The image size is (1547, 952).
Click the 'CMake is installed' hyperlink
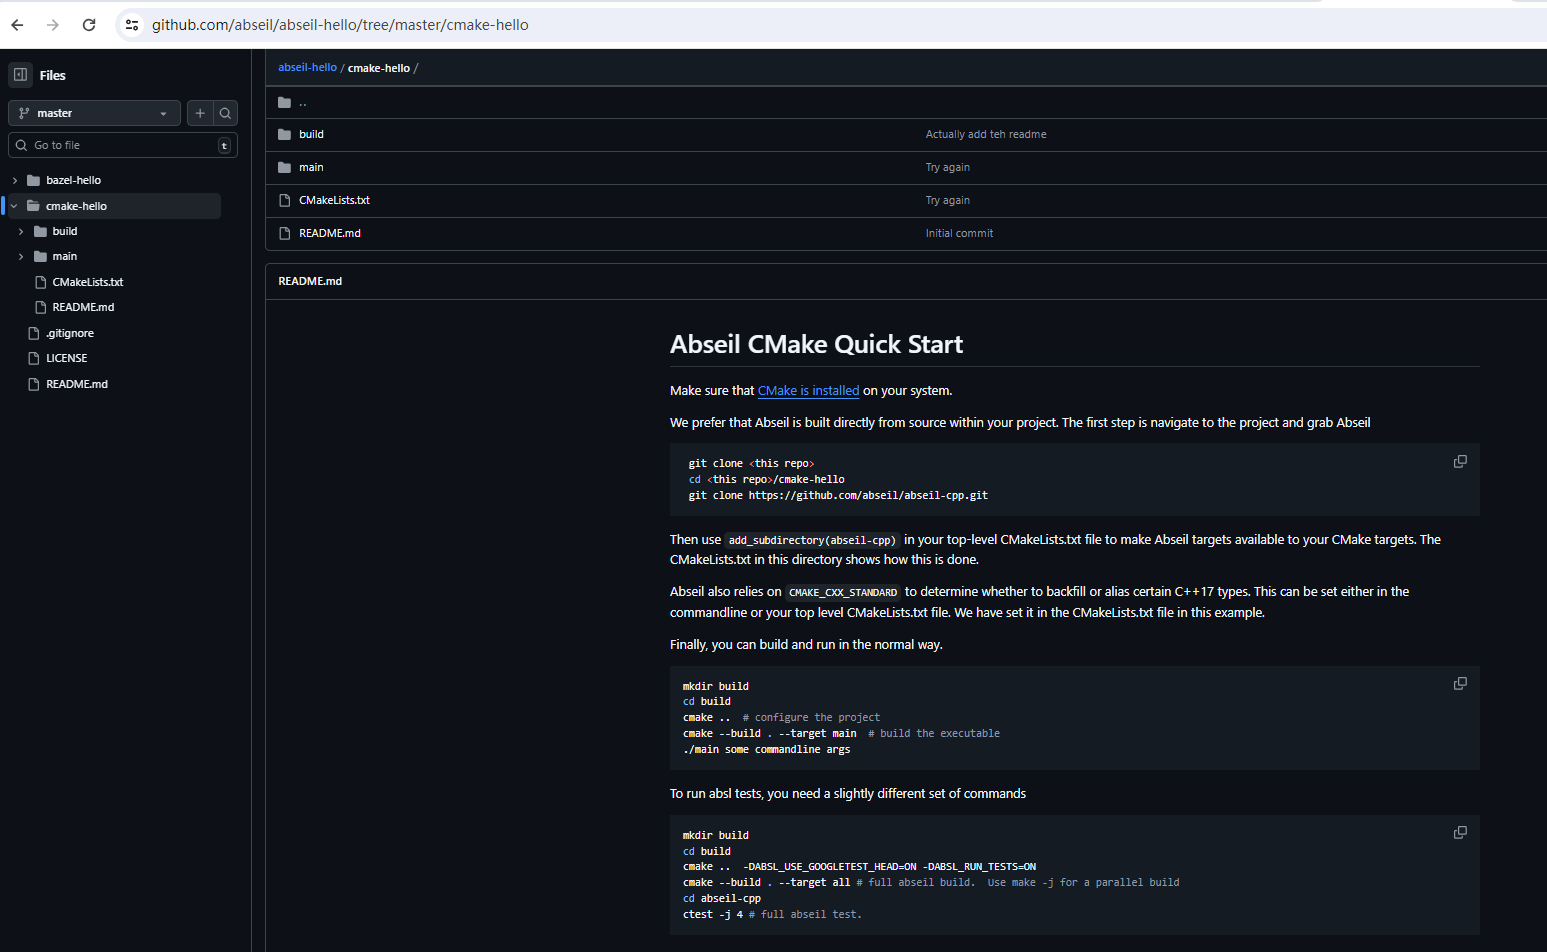click(x=808, y=391)
